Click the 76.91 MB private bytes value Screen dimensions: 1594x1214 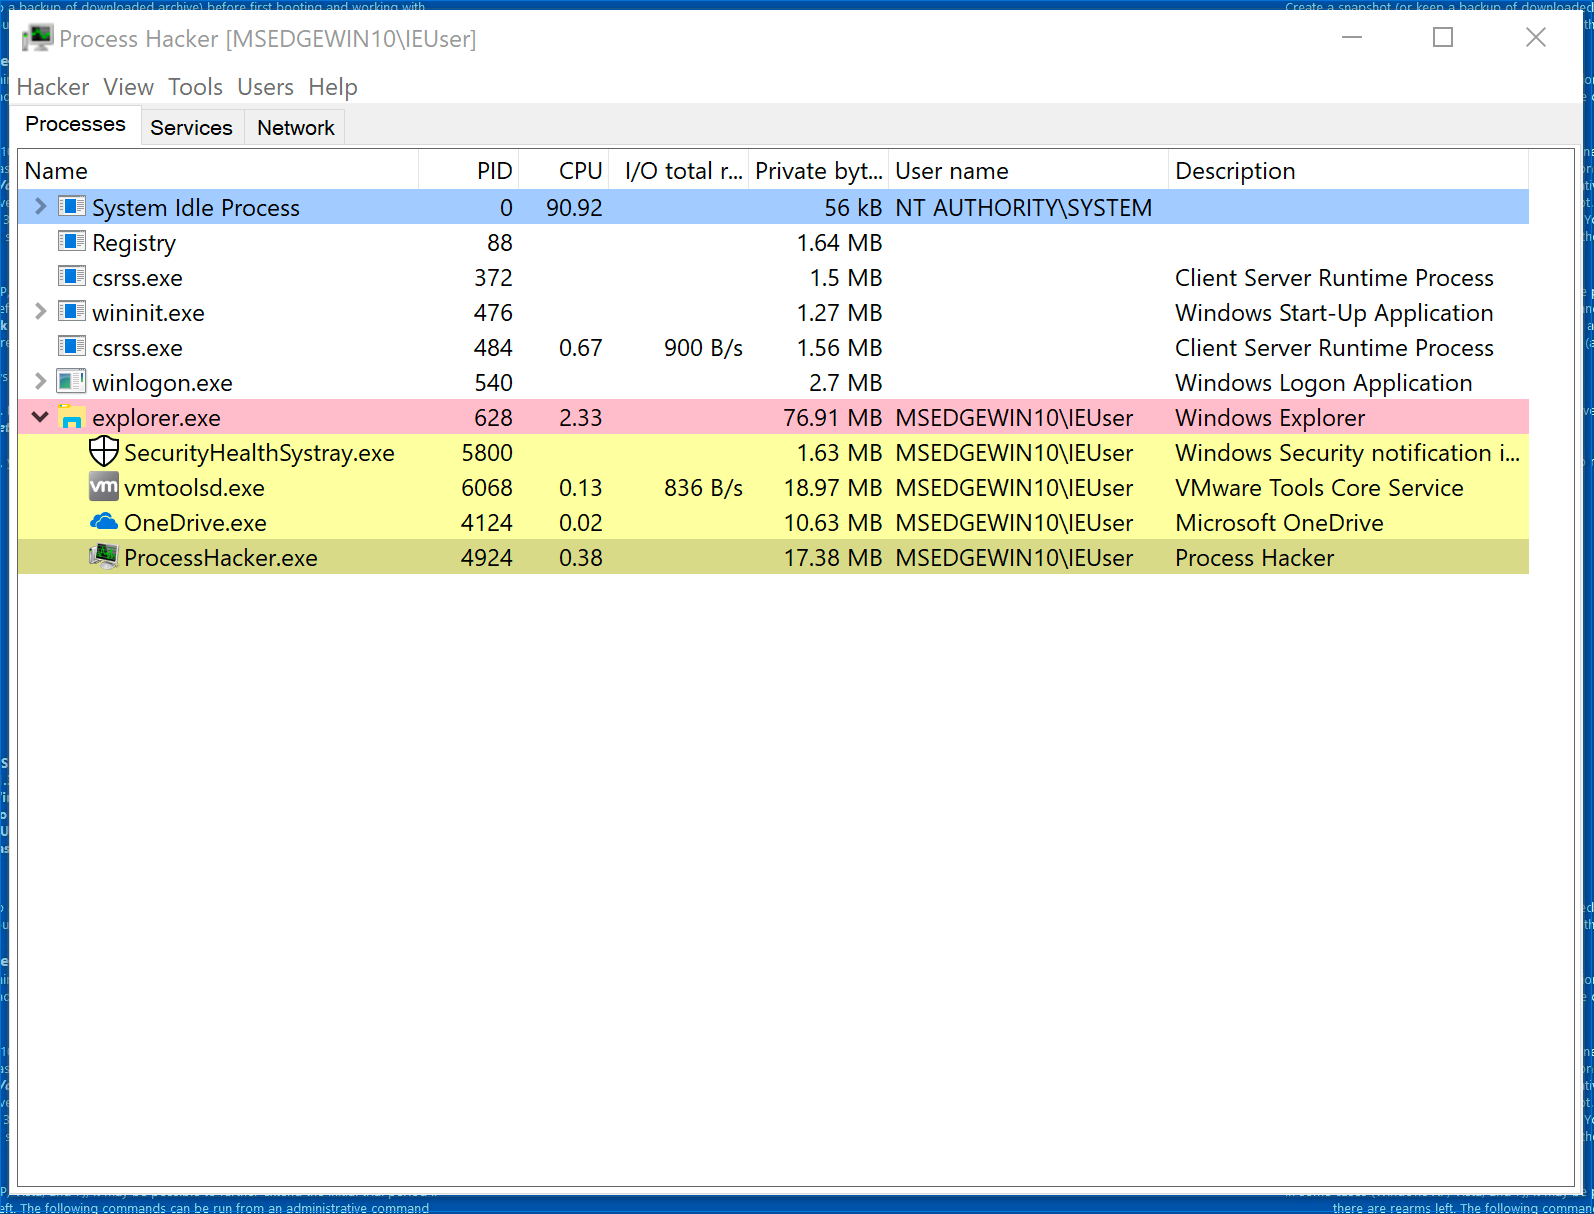(833, 418)
